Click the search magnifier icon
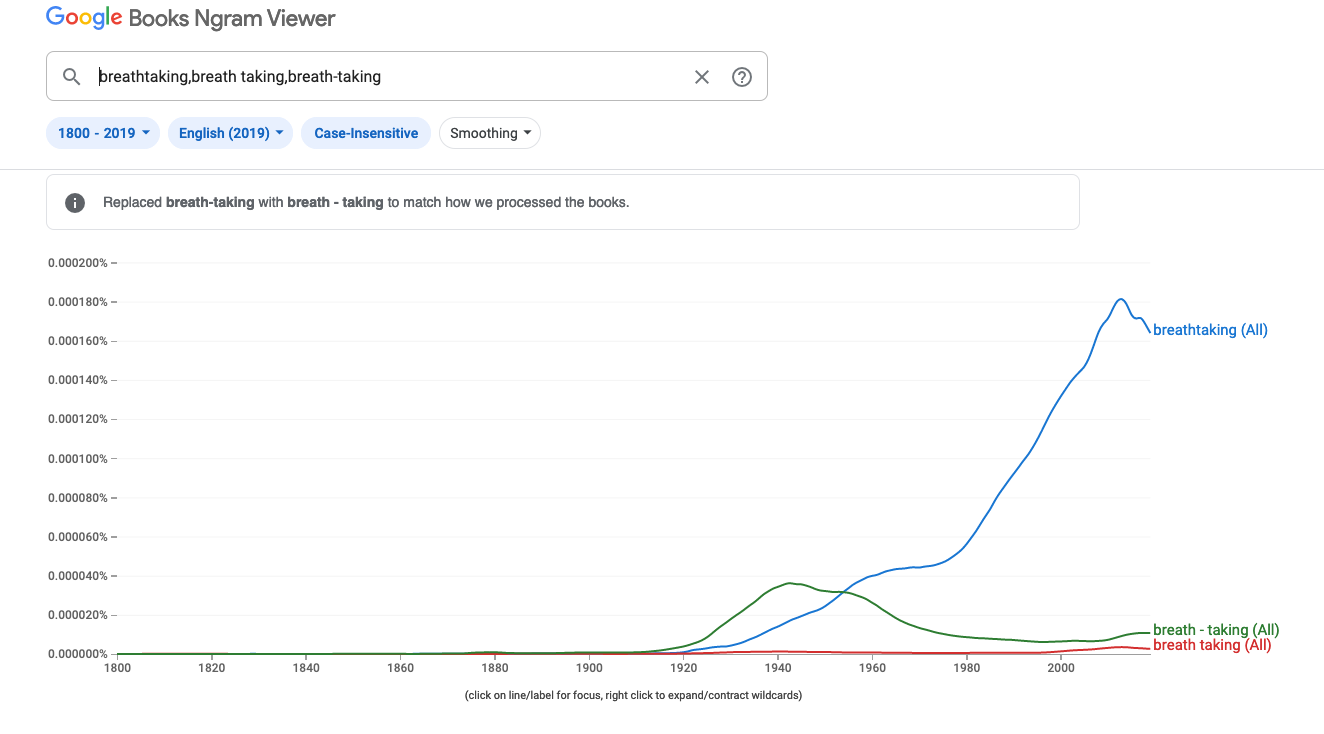1324x734 pixels. click(71, 77)
